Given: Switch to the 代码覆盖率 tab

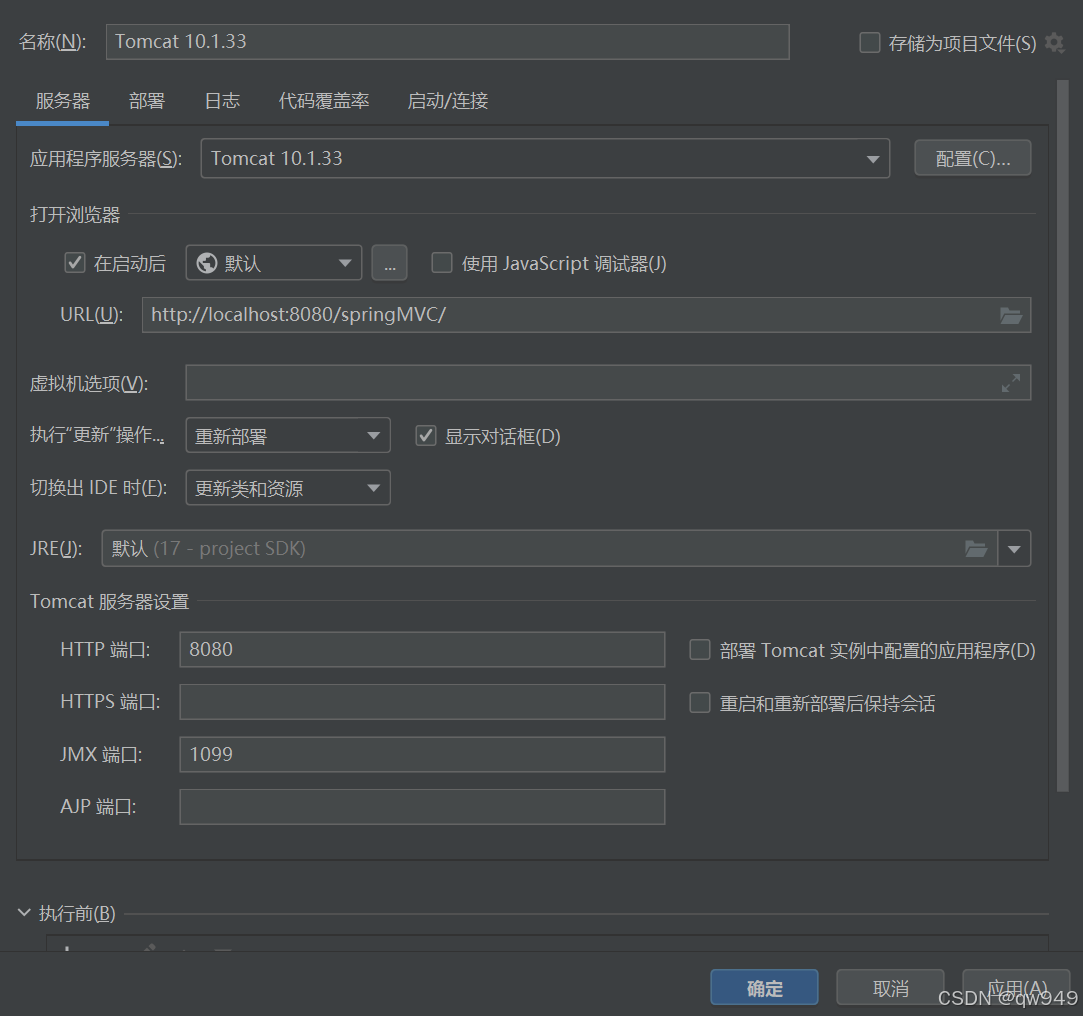Looking at the screenshot, I should pyautogui.click(x=323, y=101).
